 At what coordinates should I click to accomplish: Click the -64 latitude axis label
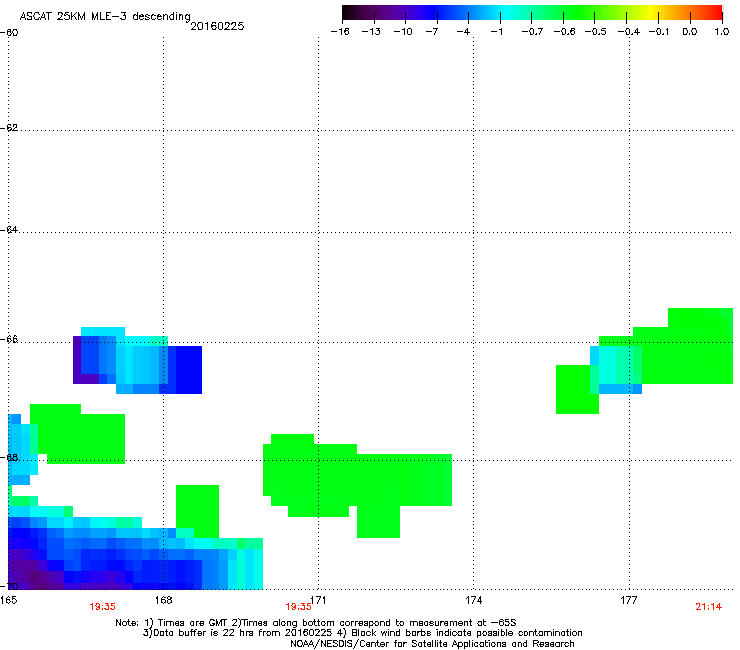click(x=9, y=230)
